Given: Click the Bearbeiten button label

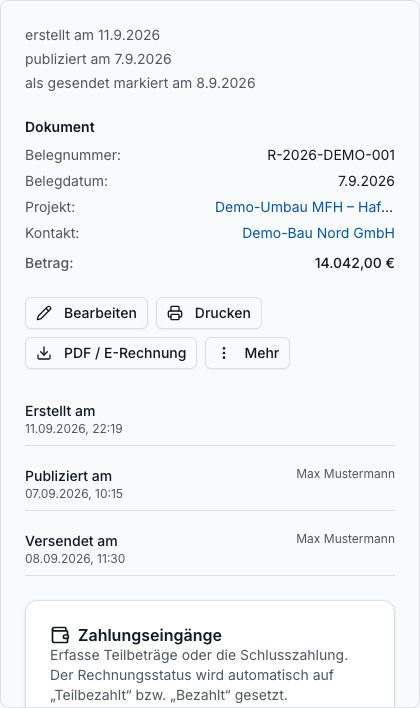Looking at the screenshot, I should pyautogui.click(x=100, y=313).
